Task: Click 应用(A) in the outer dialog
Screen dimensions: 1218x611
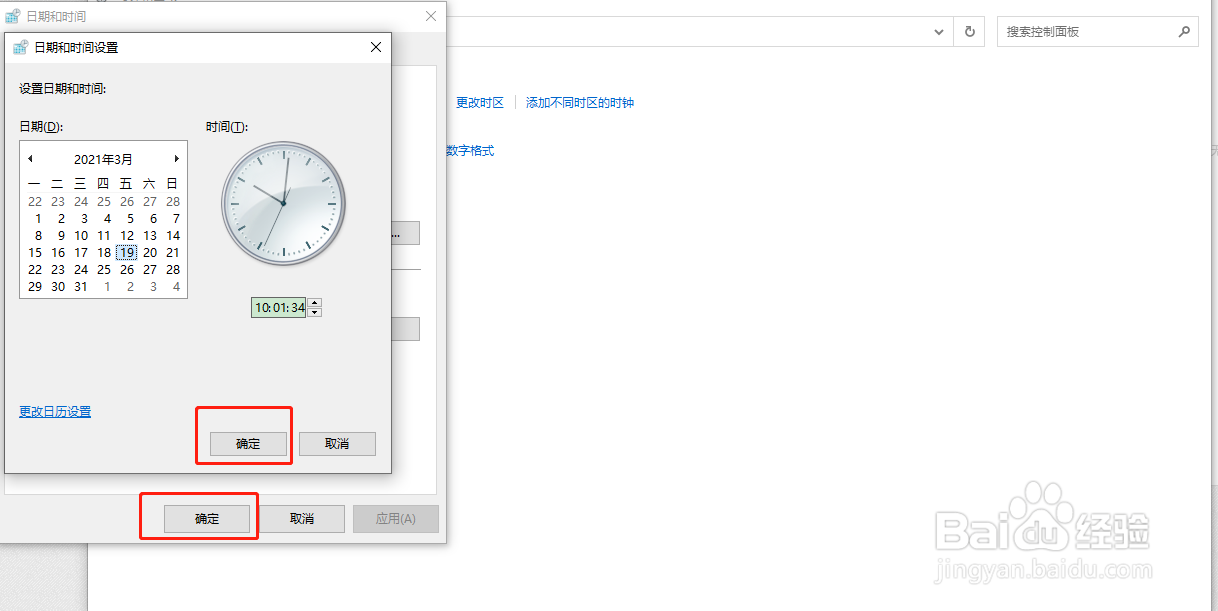Action: coord(395,518)
